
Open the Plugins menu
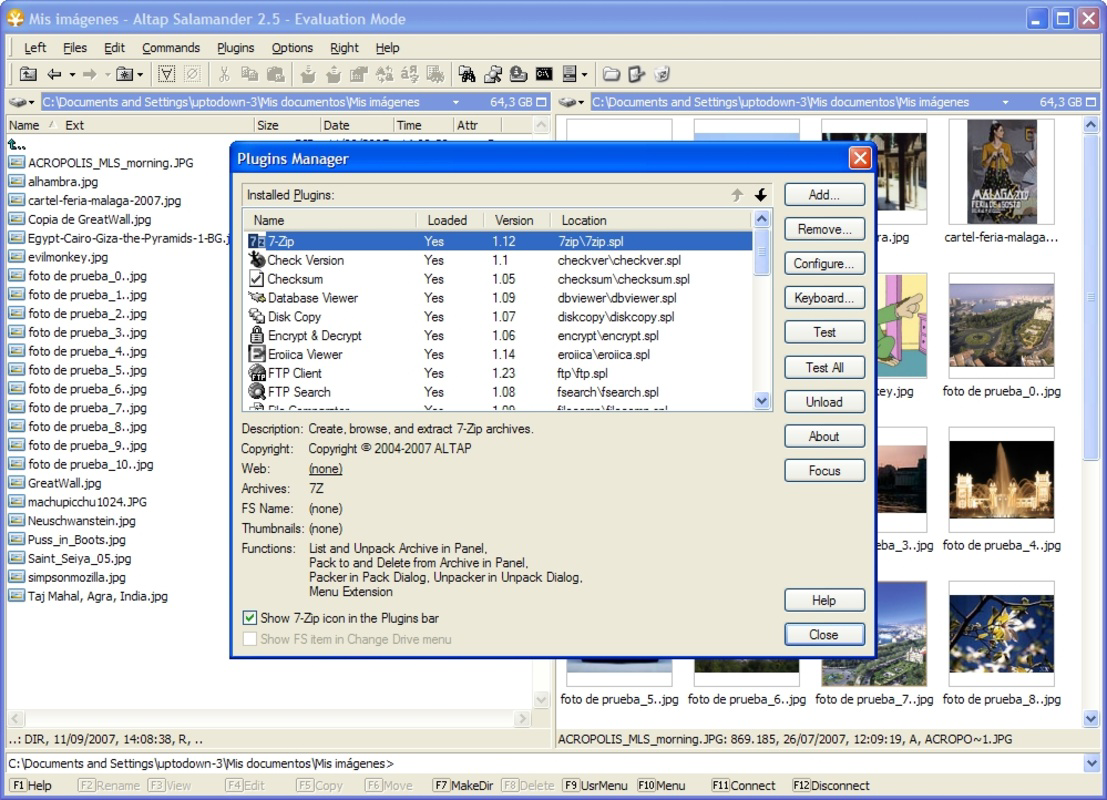[x=235, y=48]
